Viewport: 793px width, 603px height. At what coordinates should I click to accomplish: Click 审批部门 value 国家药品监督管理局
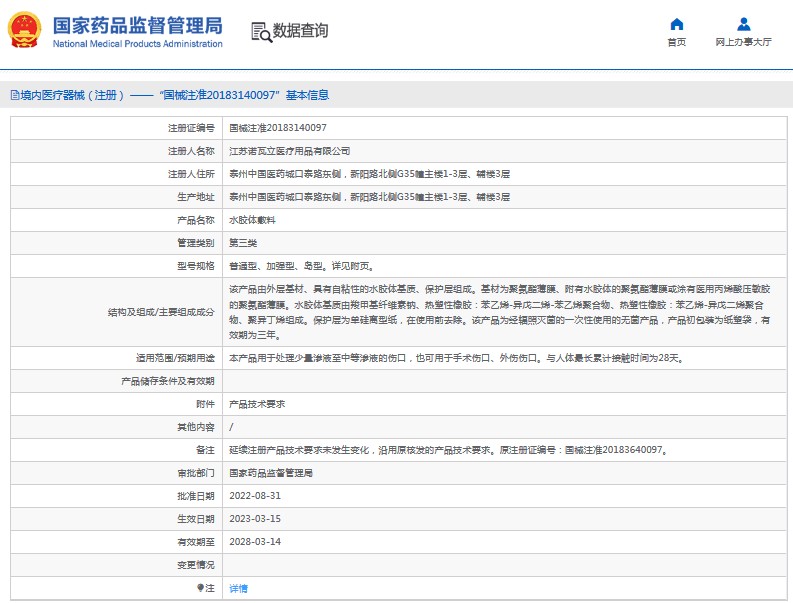coord(271,473)
